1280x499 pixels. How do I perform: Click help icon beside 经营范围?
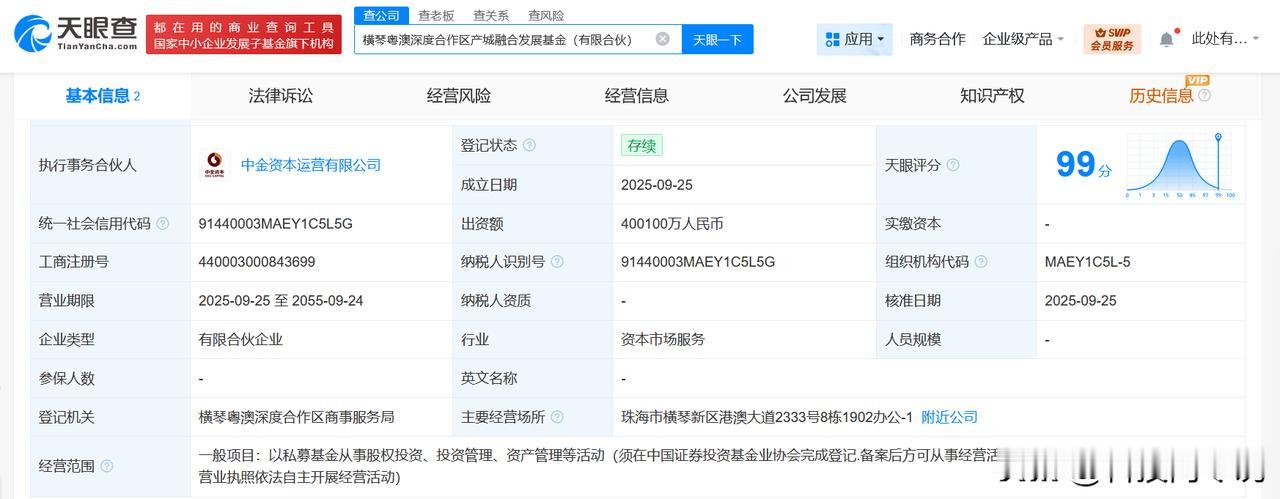(107, 466)
